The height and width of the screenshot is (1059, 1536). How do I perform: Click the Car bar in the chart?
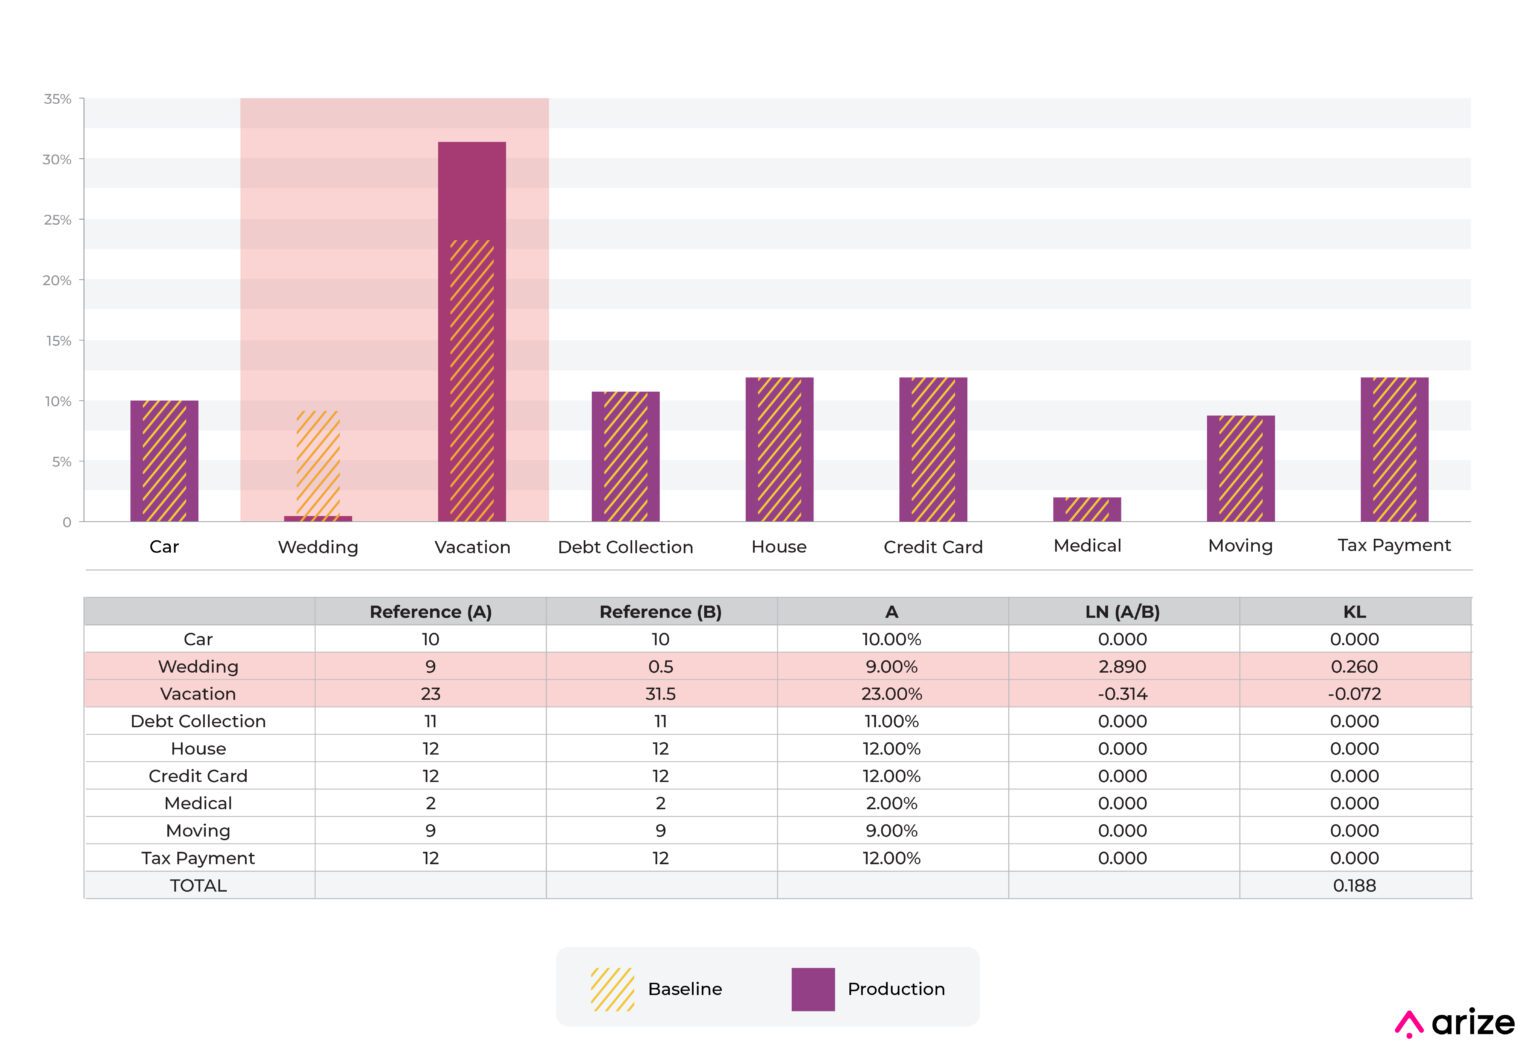(164, 461)
